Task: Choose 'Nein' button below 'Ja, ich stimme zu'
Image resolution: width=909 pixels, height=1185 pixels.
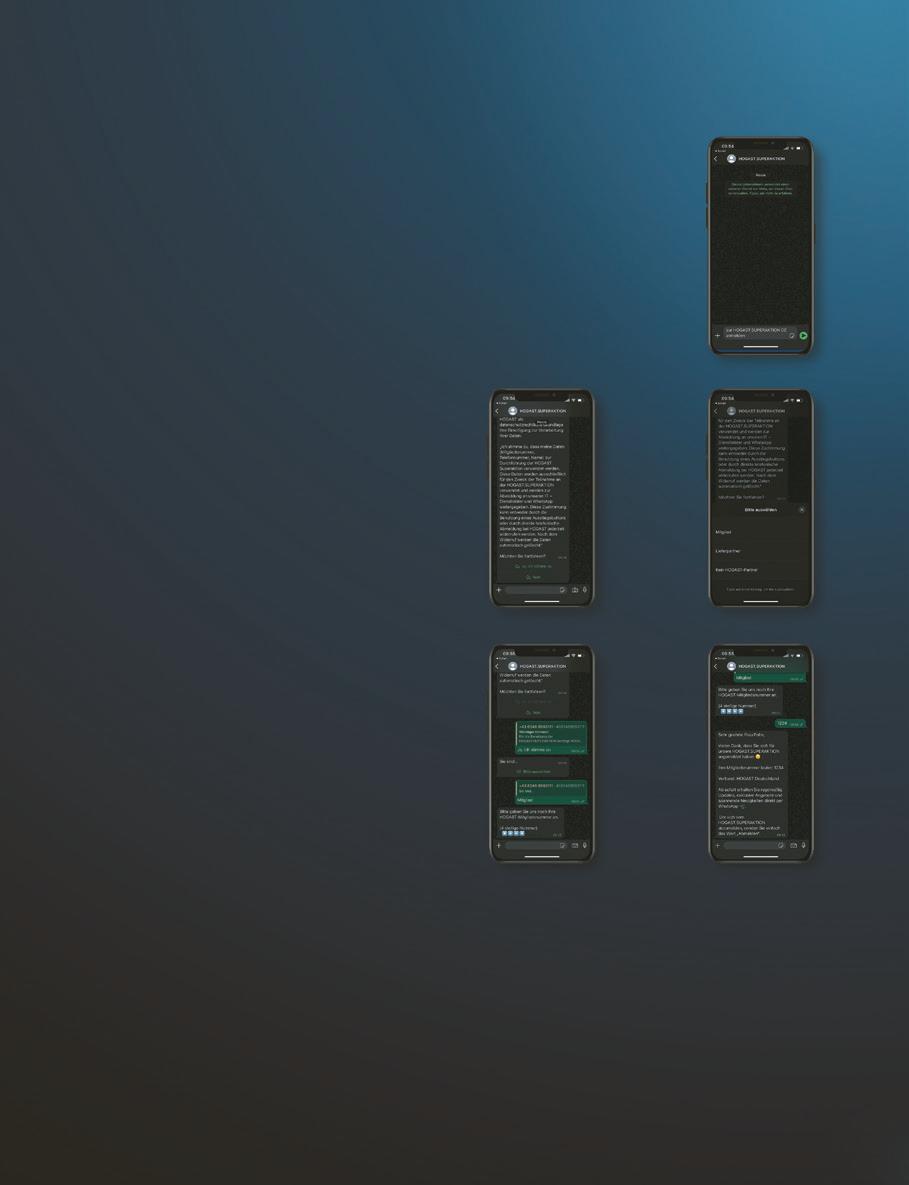Action: coord(533,577)
